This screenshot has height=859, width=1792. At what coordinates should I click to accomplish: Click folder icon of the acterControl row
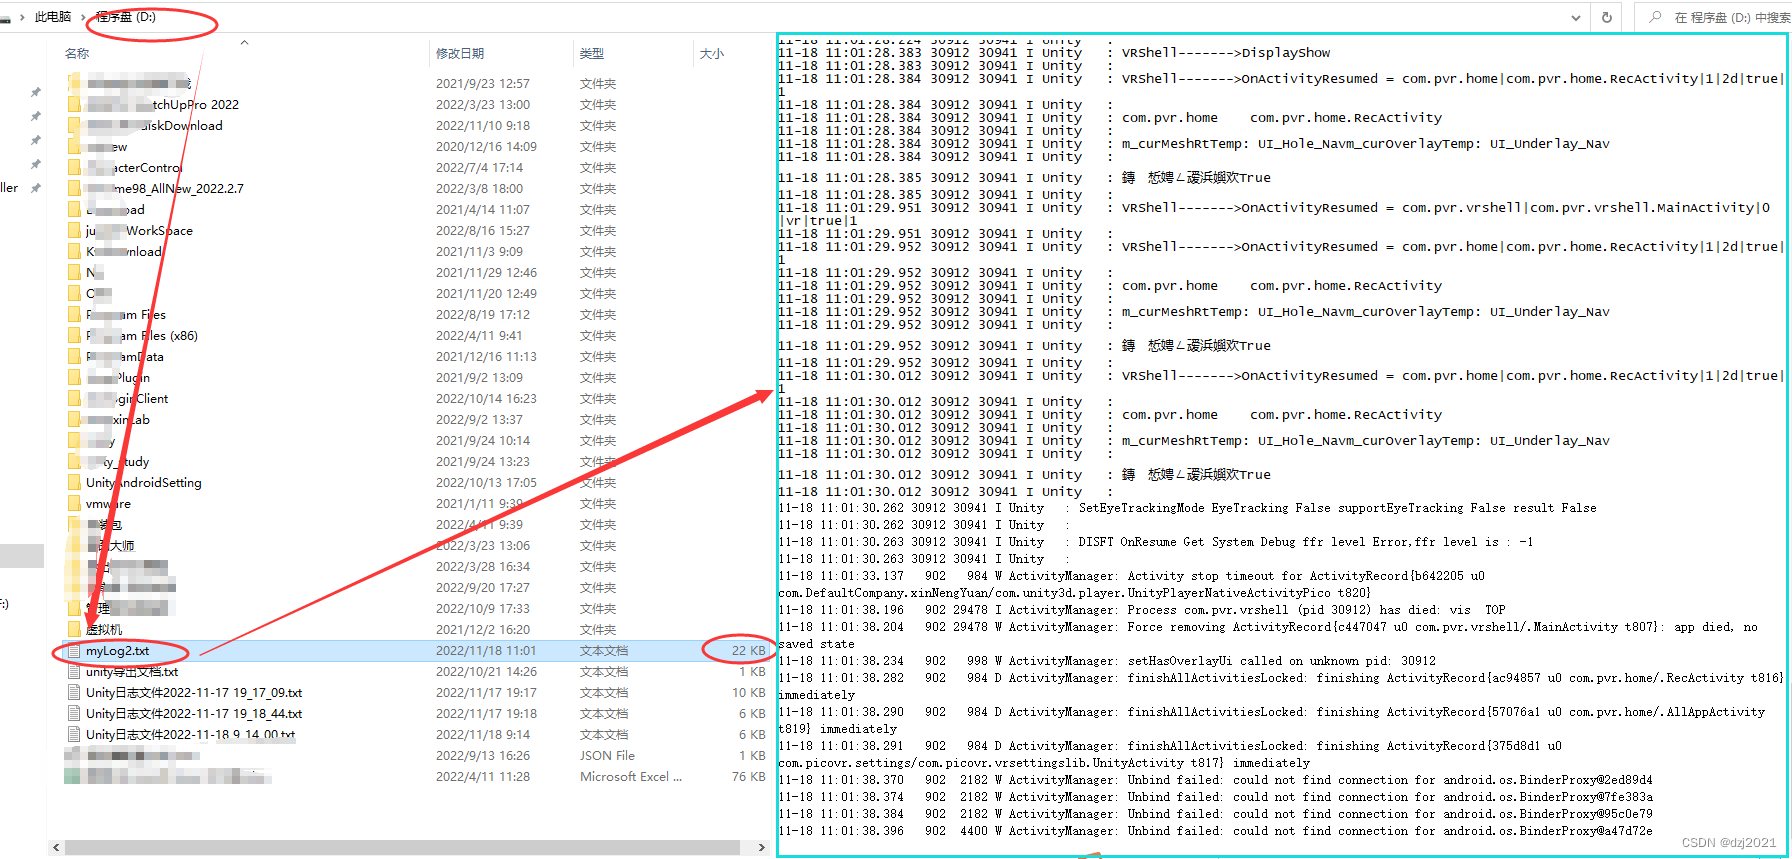pyautogui.click(x=74, y=167)
